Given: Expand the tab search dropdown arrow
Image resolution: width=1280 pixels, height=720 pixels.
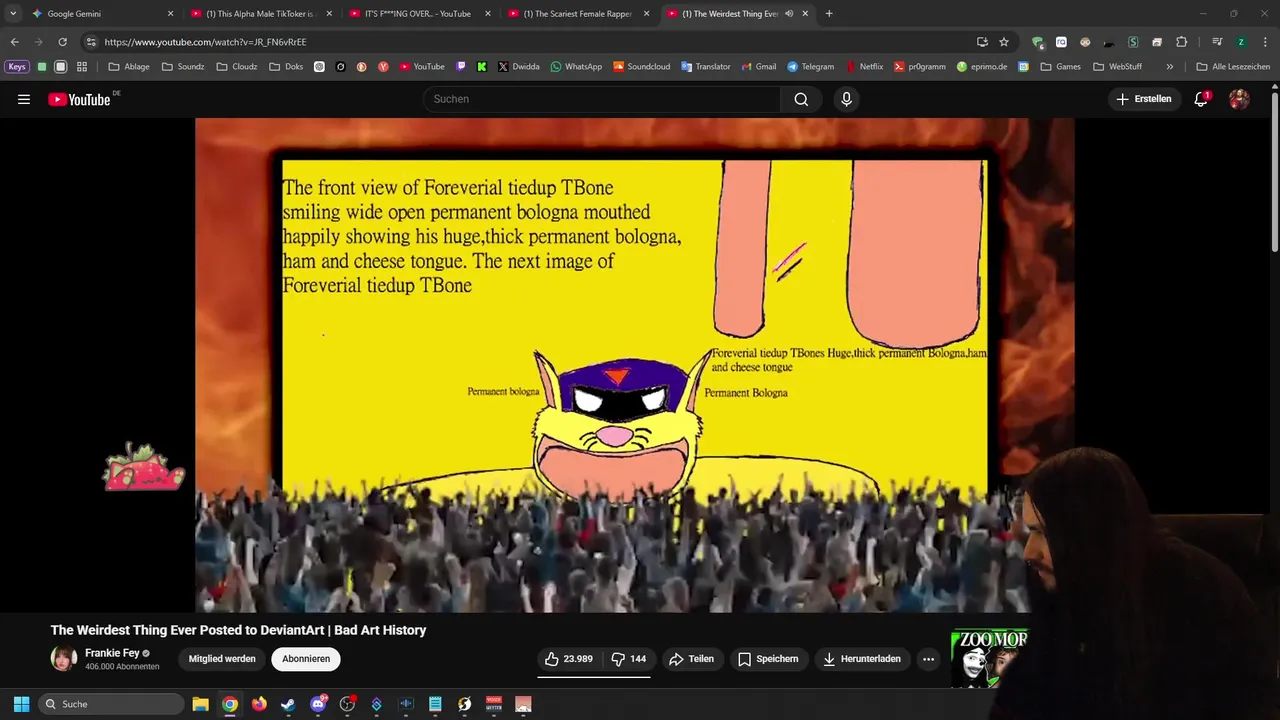Looking at the screenshot, I should click(x=13, y=14).
